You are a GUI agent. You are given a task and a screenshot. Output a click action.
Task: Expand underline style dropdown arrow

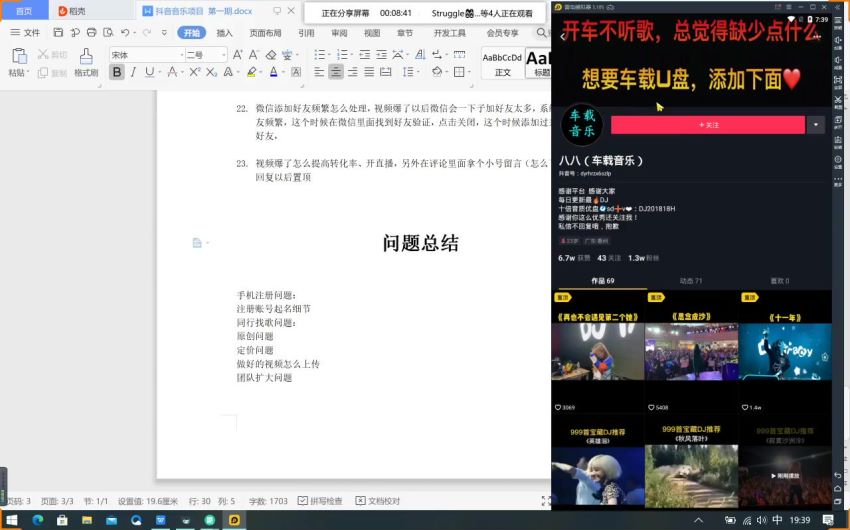click(160, 72)
